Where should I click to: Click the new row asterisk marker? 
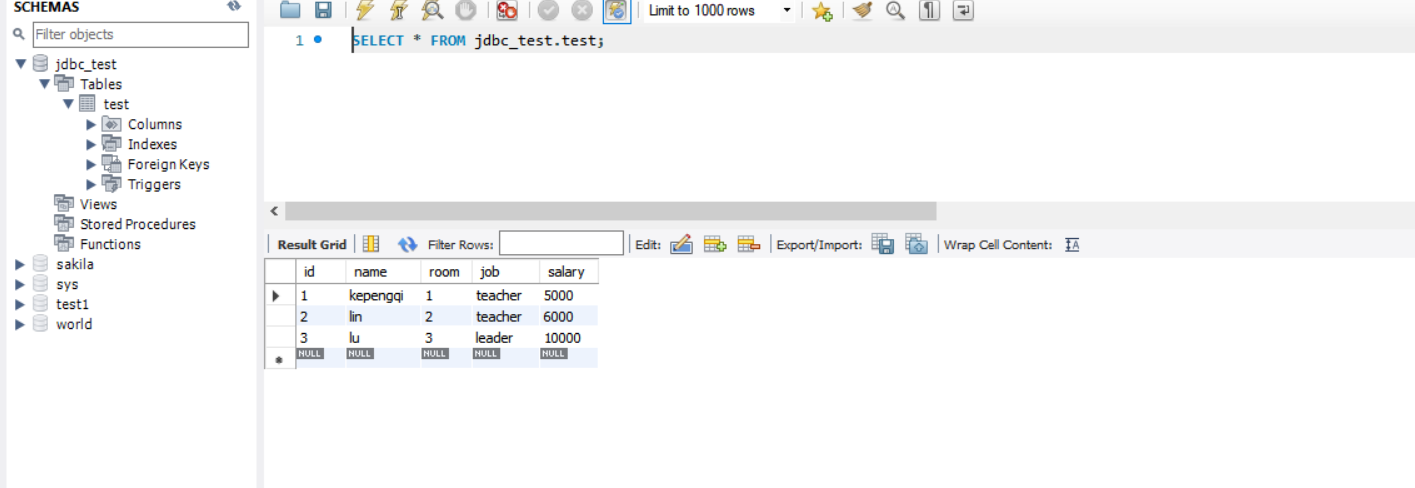tap(279, 361)
